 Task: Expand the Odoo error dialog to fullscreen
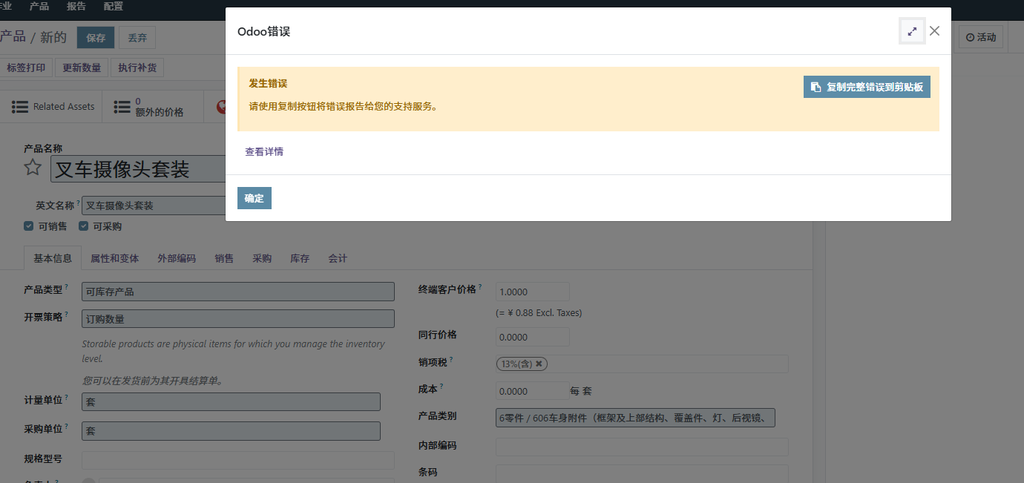912,31
